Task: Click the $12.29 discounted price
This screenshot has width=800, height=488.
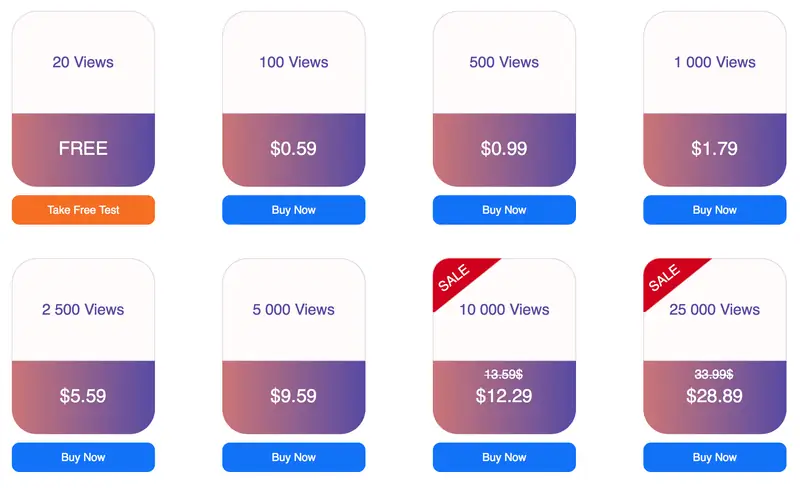Action: (504, 396)
